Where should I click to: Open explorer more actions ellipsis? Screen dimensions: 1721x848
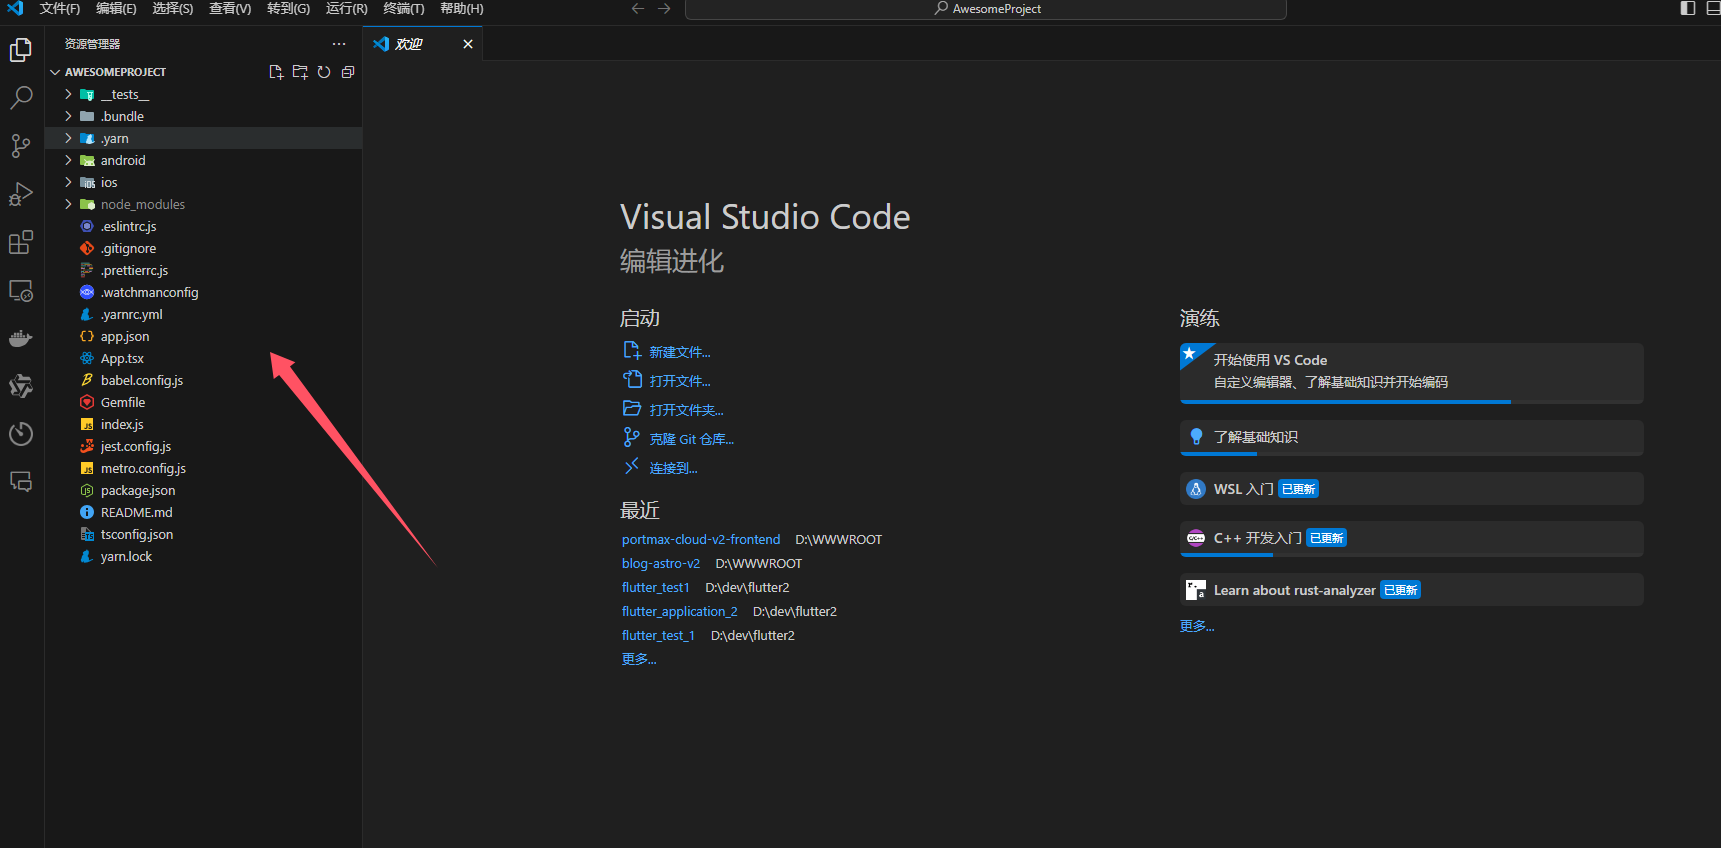(339, 44)
